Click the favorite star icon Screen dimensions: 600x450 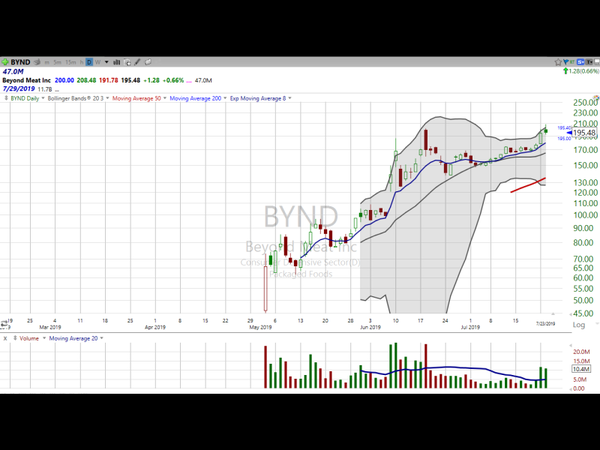[558, 62]
